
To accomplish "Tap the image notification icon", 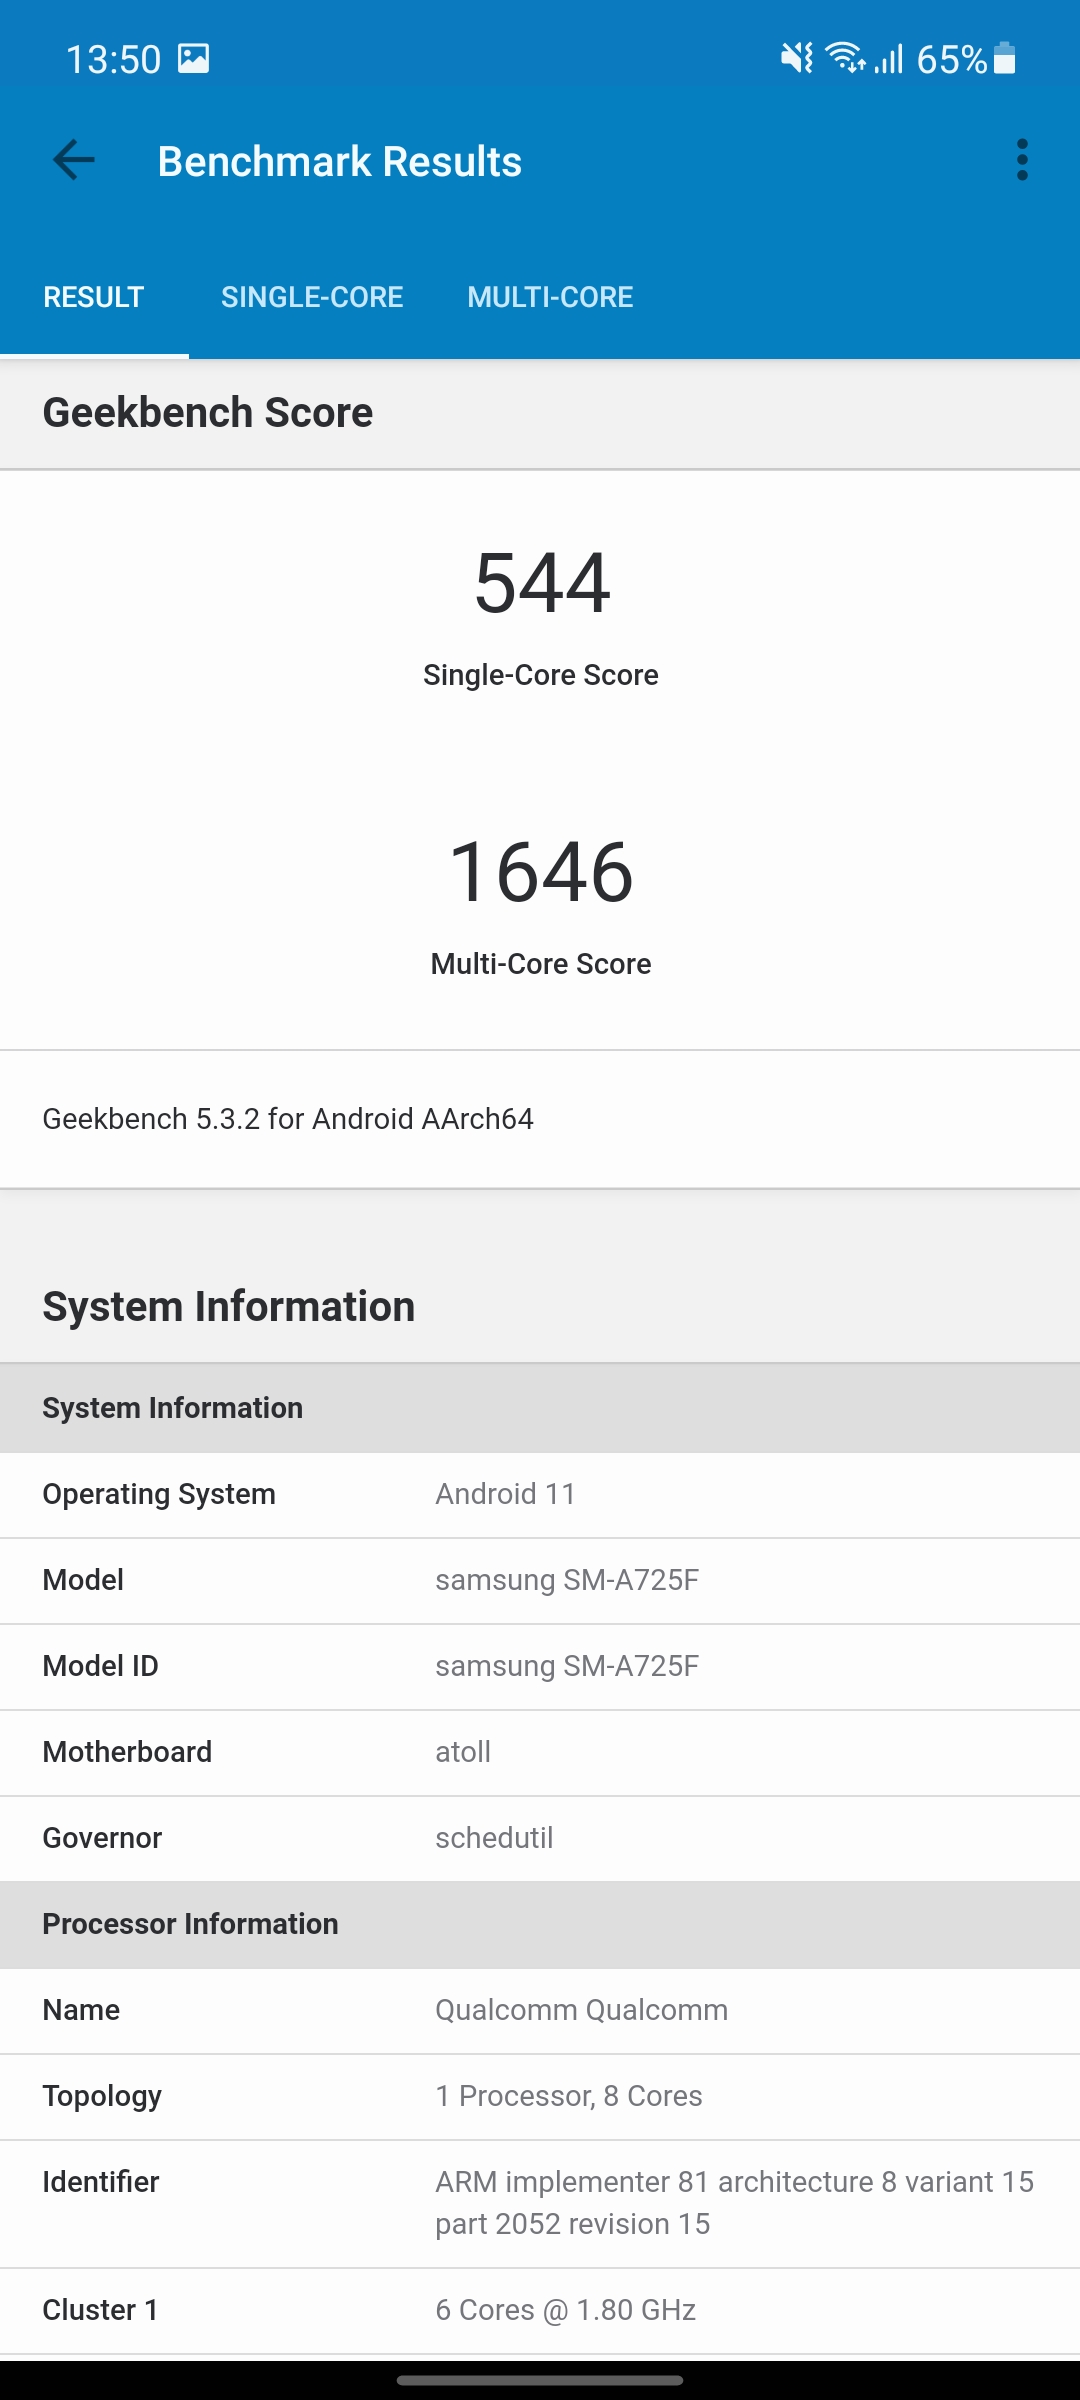I will point(194,59).
